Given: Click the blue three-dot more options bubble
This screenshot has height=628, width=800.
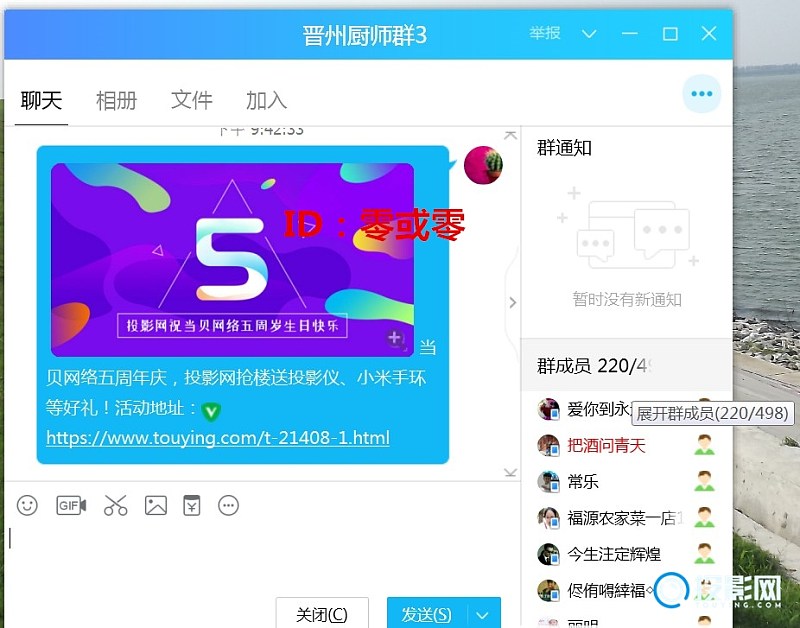Looking at the screenshot, I should point(702,94).
